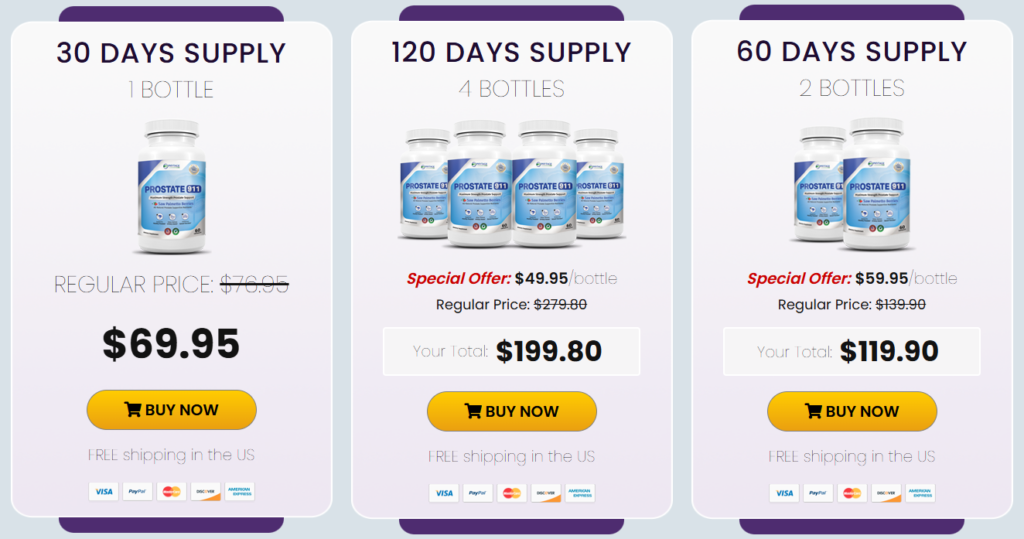Screen dimensions: 1024x539
Task: Click the 120 DAYS SUPPLY heading
Action: 511,53
